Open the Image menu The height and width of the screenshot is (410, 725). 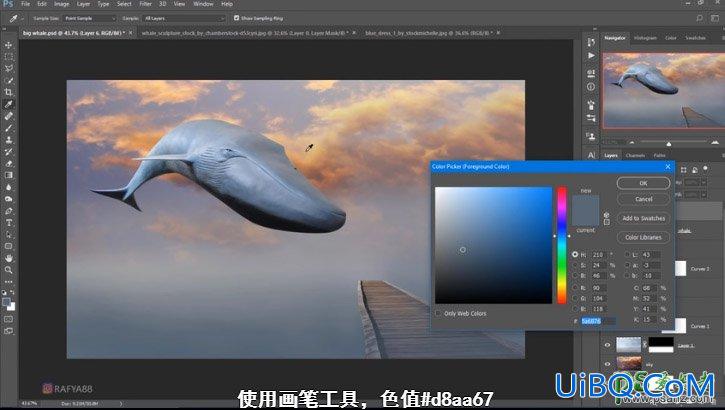(x=61, y=4)
